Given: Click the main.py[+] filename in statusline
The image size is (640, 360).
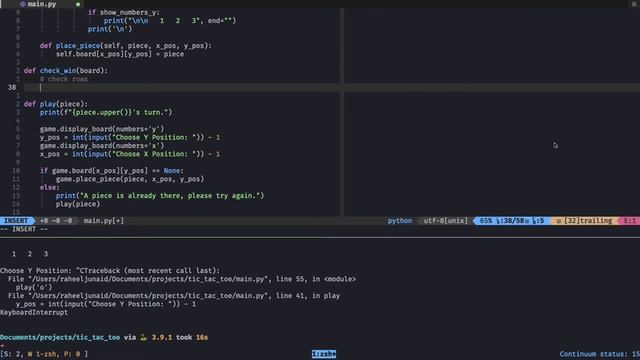Looking at the screenshot, I should click(104, 221).
